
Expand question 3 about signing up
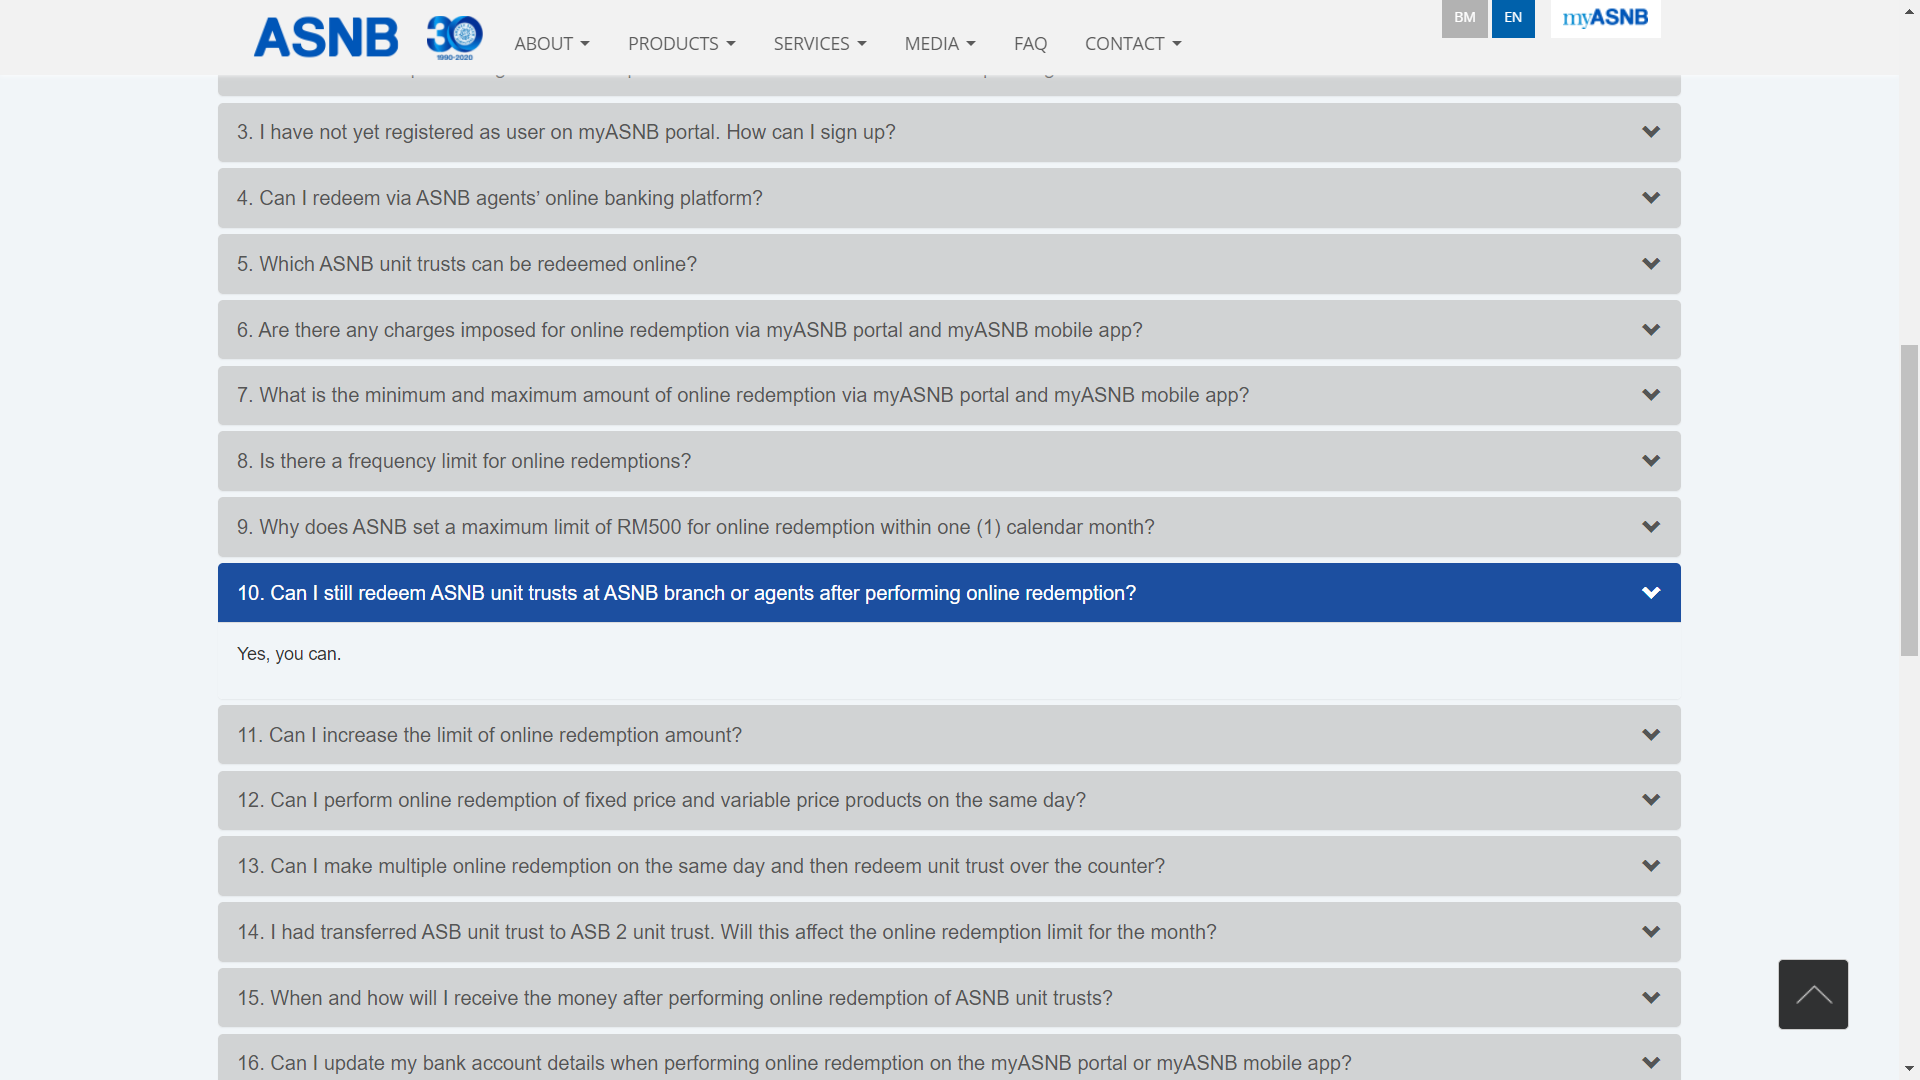point(949,132)
